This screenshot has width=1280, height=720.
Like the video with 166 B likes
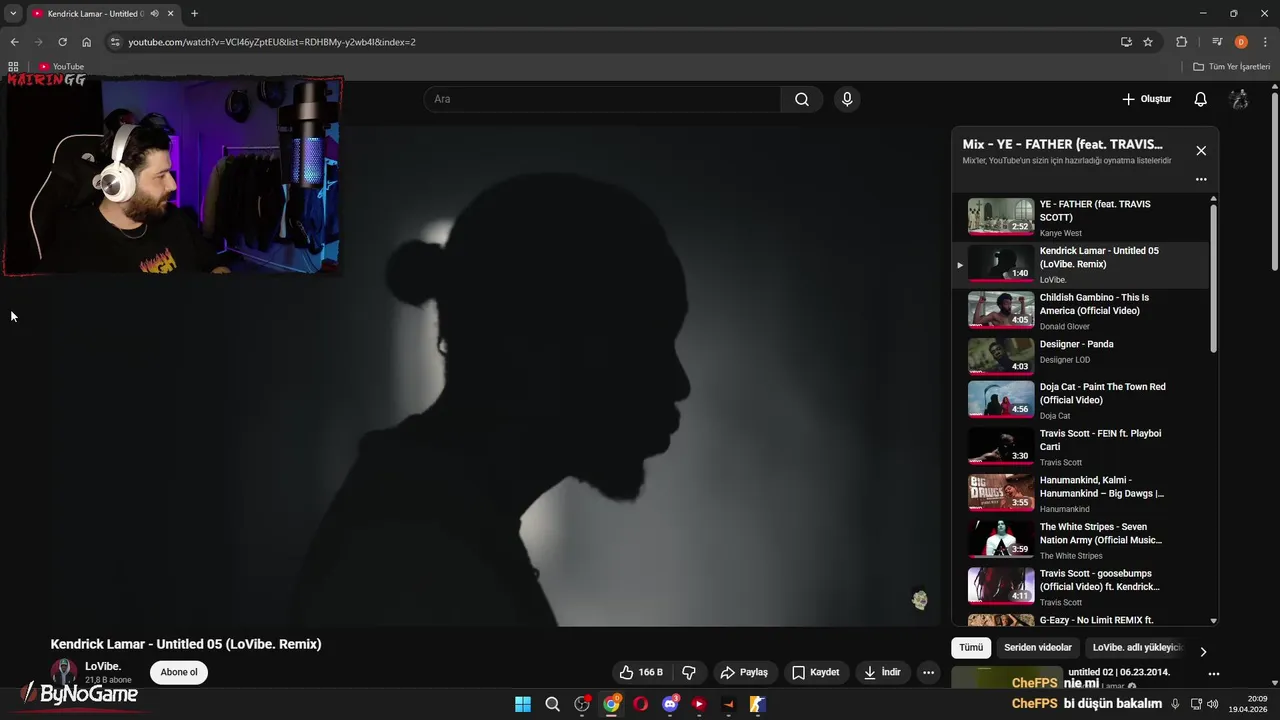click(x=641, y=672)
